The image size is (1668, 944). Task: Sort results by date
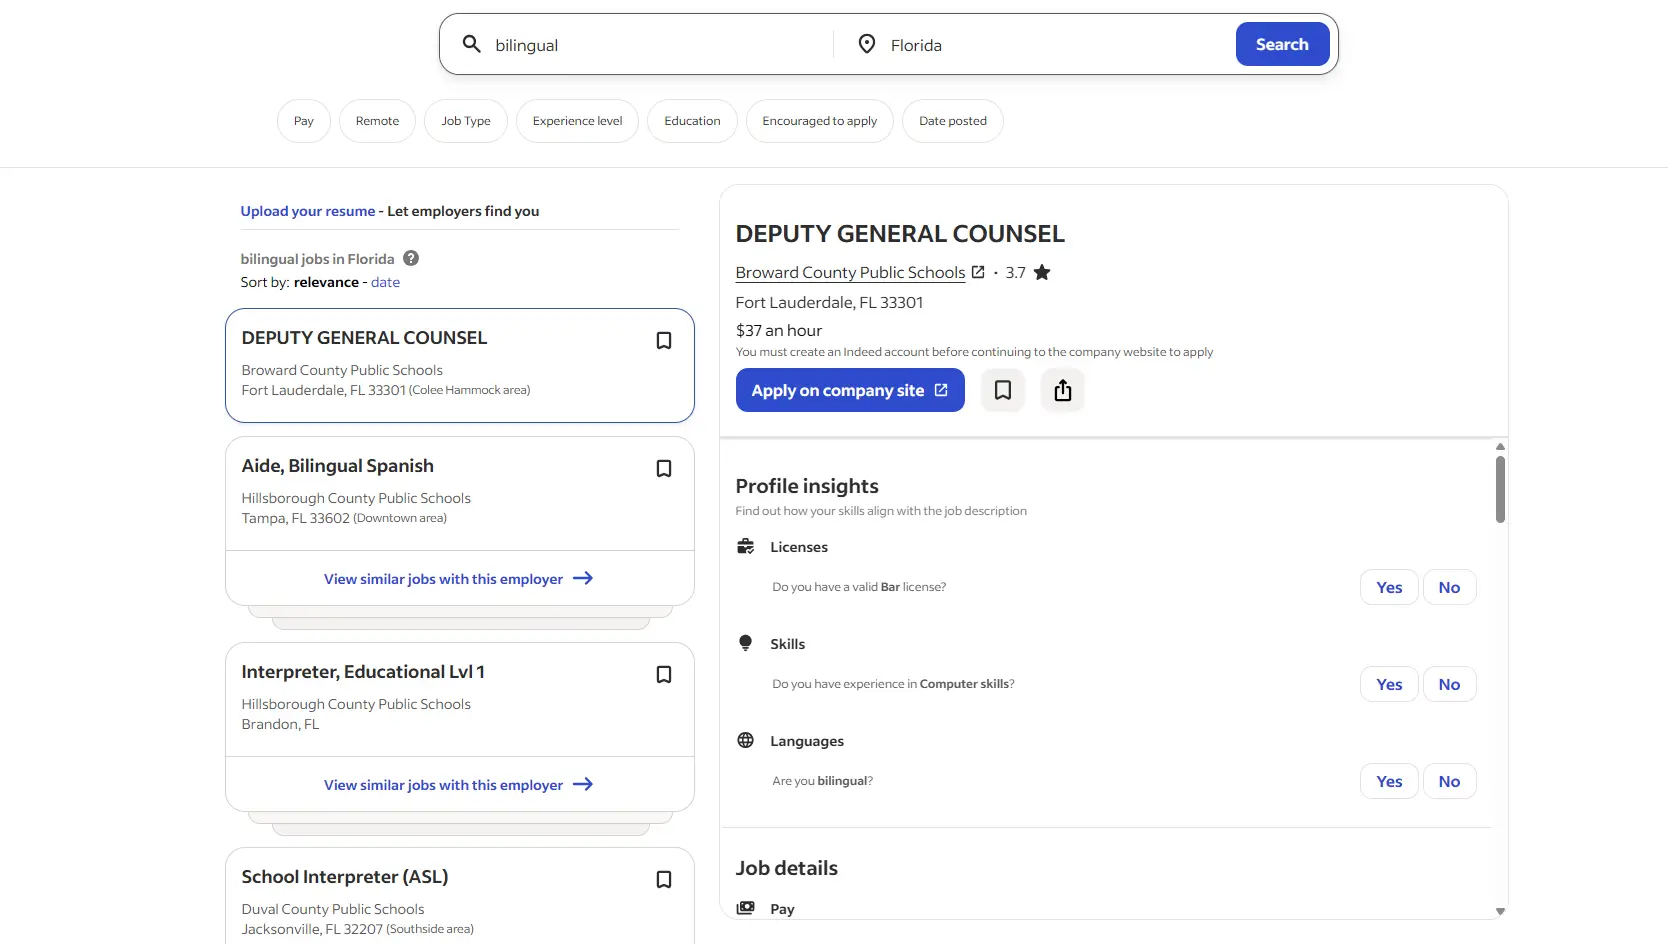click(x=385, y=282)
